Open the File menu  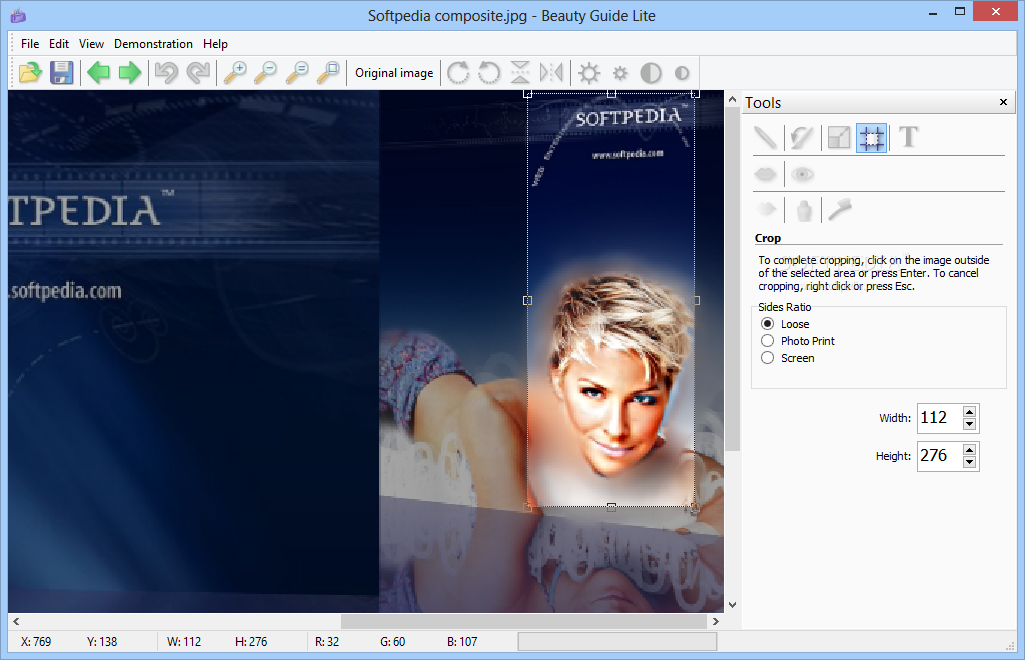coord(30,44)
